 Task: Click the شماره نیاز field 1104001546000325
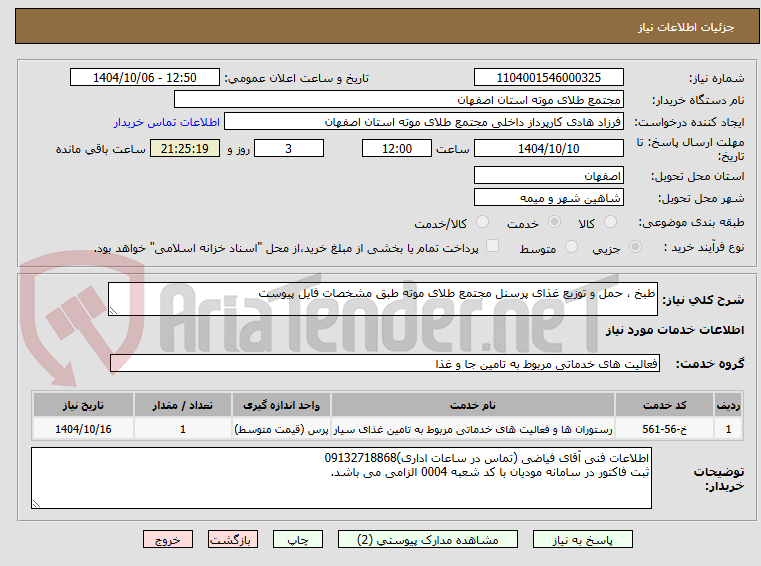click(548, 78)
